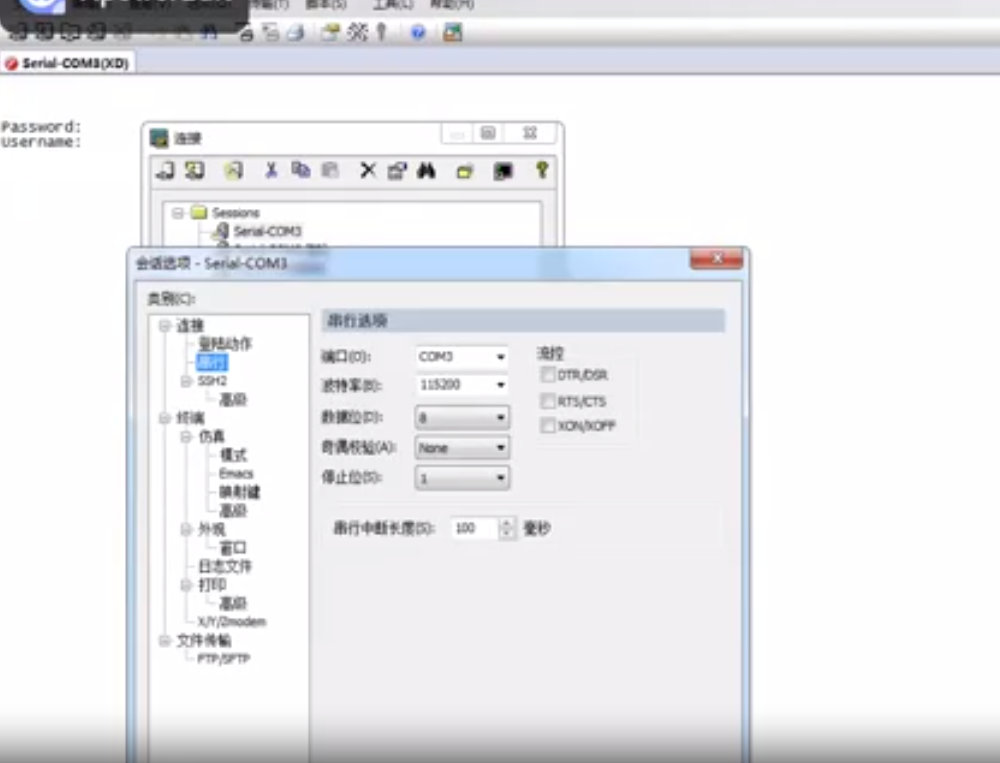Click the blue Help question mark icon

click(x=418, y=32)
